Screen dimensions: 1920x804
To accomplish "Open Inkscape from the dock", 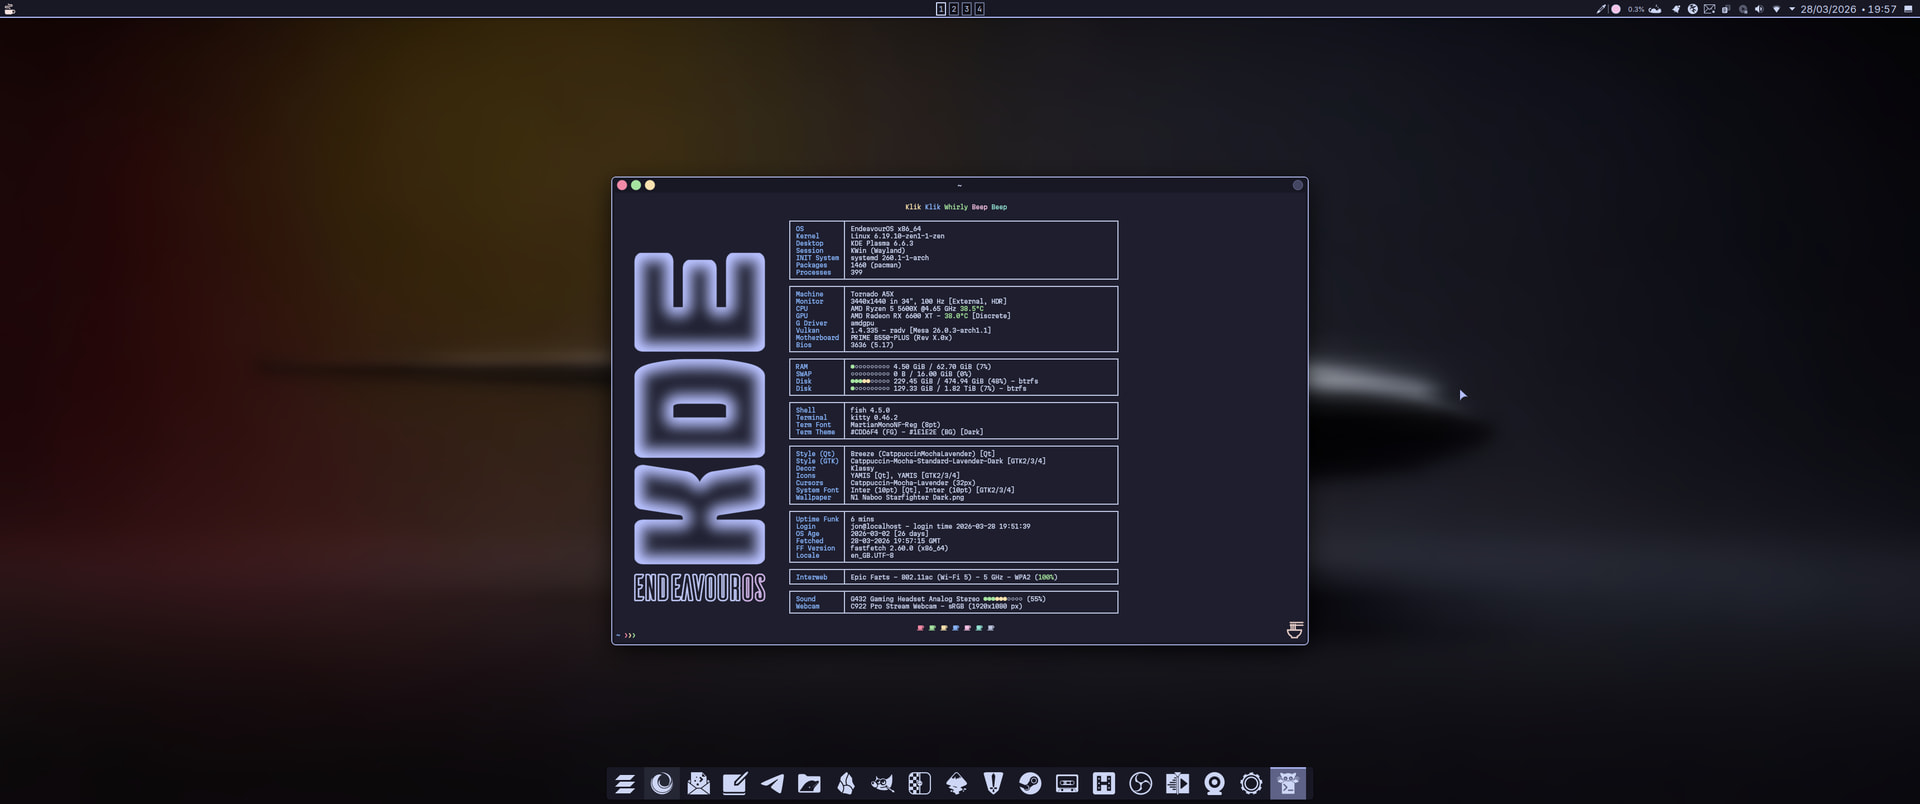I will (x=956, y=784).
